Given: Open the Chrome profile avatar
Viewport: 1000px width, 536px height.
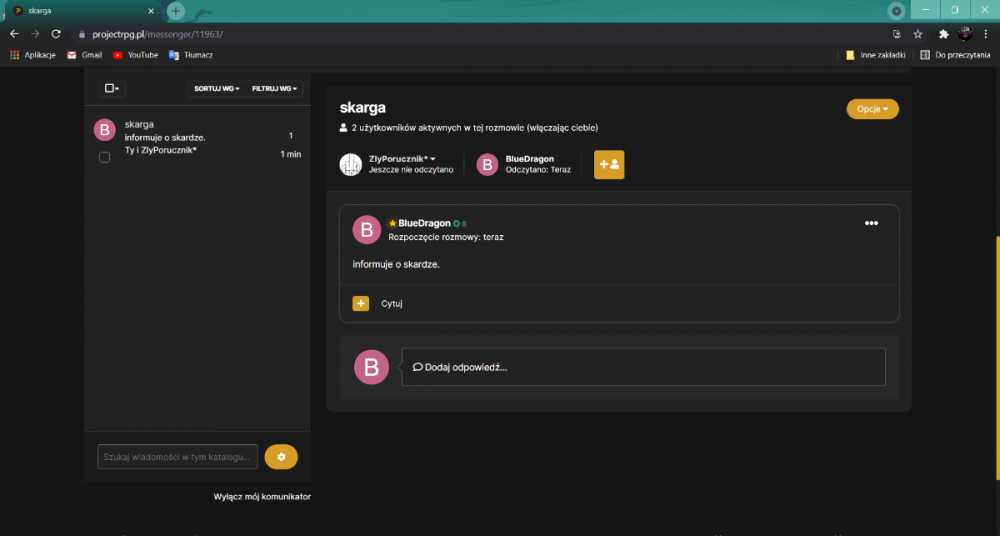Looking at the screenshot, I should click(x=965, y=34).
